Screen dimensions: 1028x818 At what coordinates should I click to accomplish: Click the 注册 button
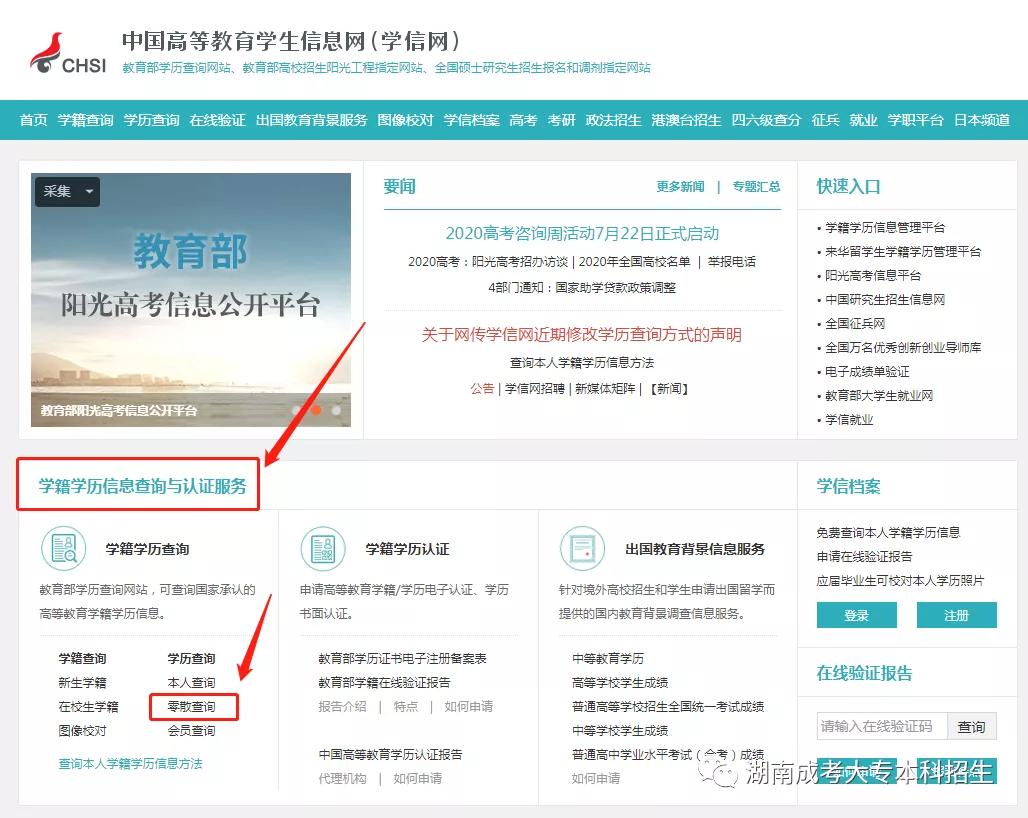coord(957,616)
